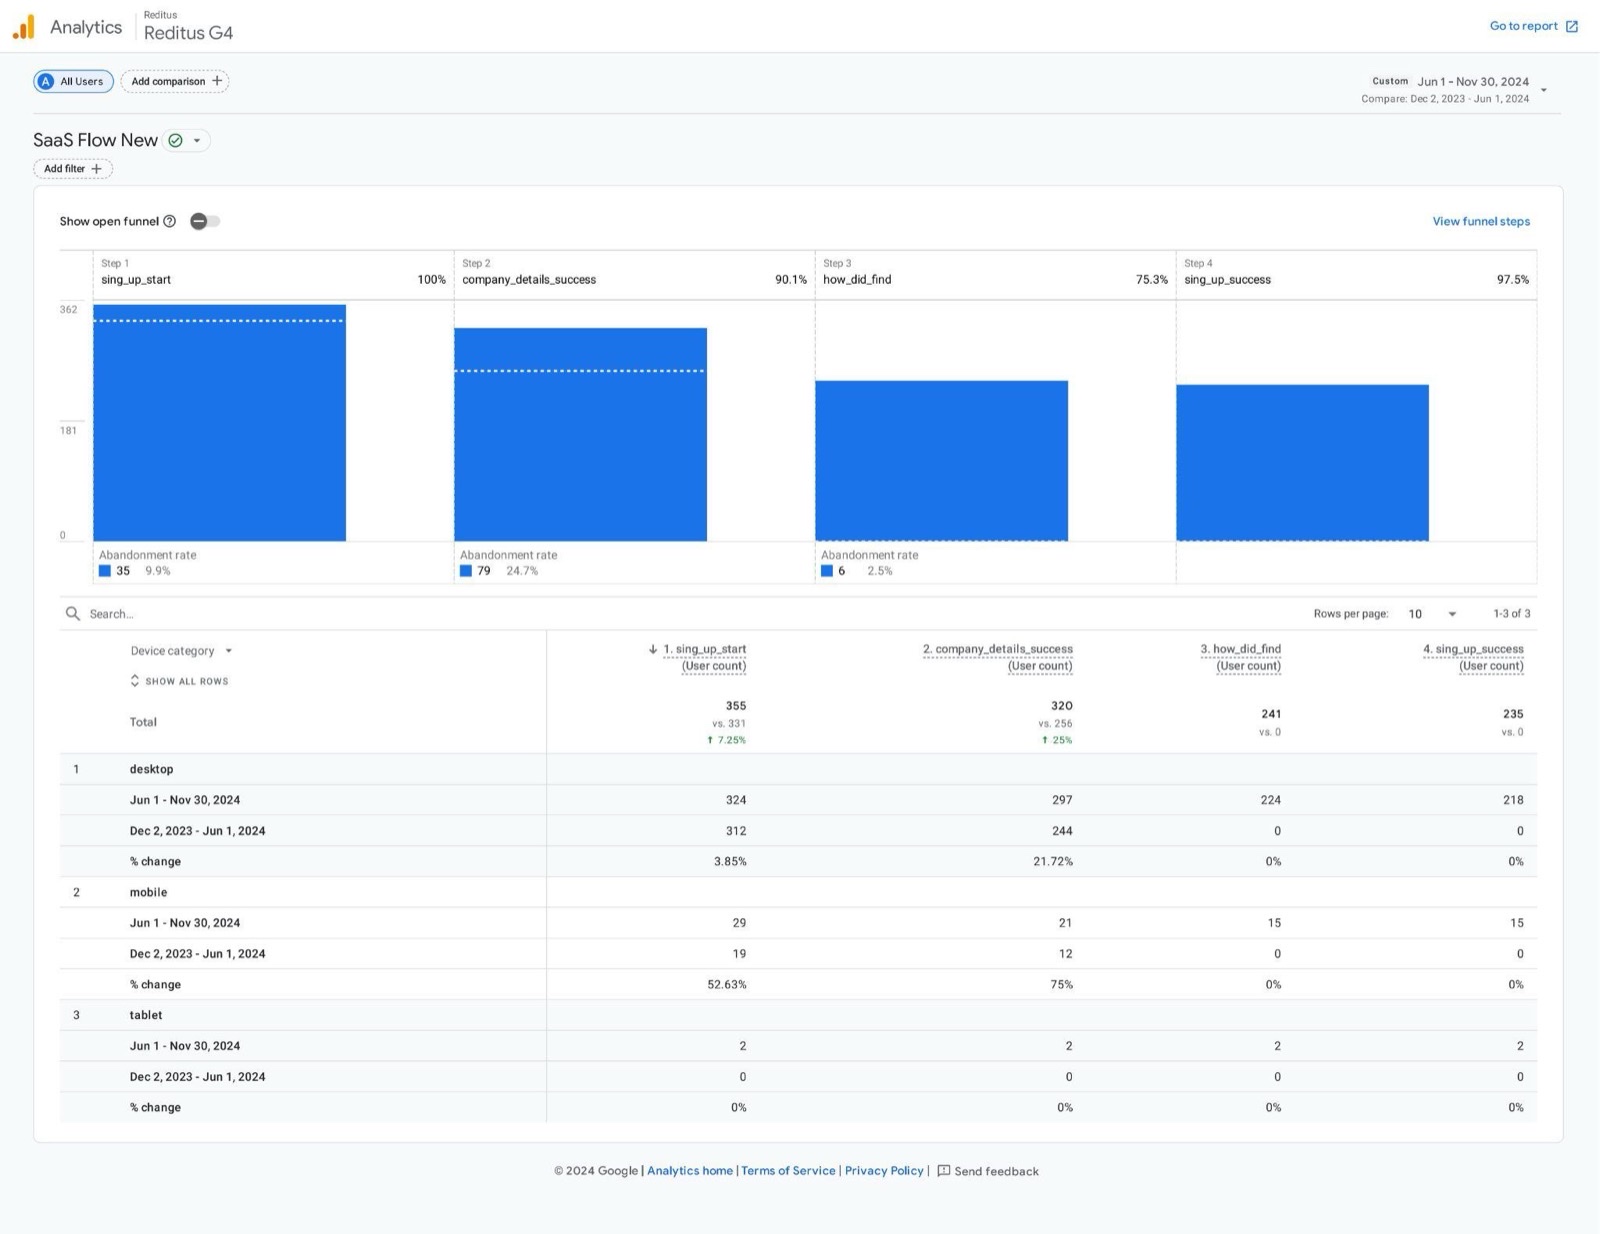The height and width of the screenshot is (1234, 1600).
Task: Click the Step 4 sing_up_success funnel bar
Action: [x=1302, y=463]
